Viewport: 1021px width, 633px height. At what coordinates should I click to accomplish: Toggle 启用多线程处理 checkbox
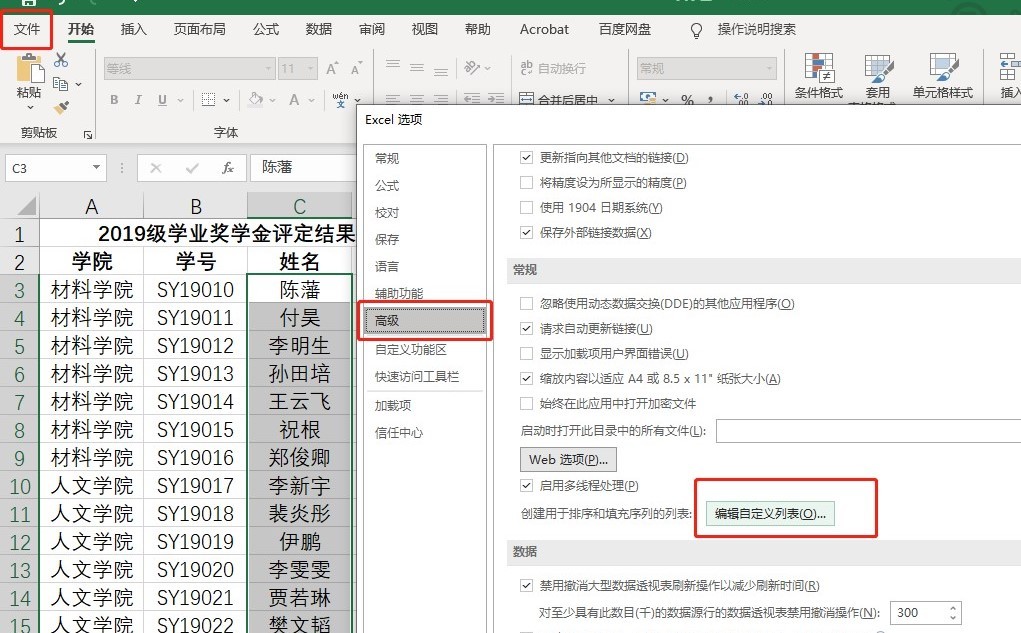(526, 485)
